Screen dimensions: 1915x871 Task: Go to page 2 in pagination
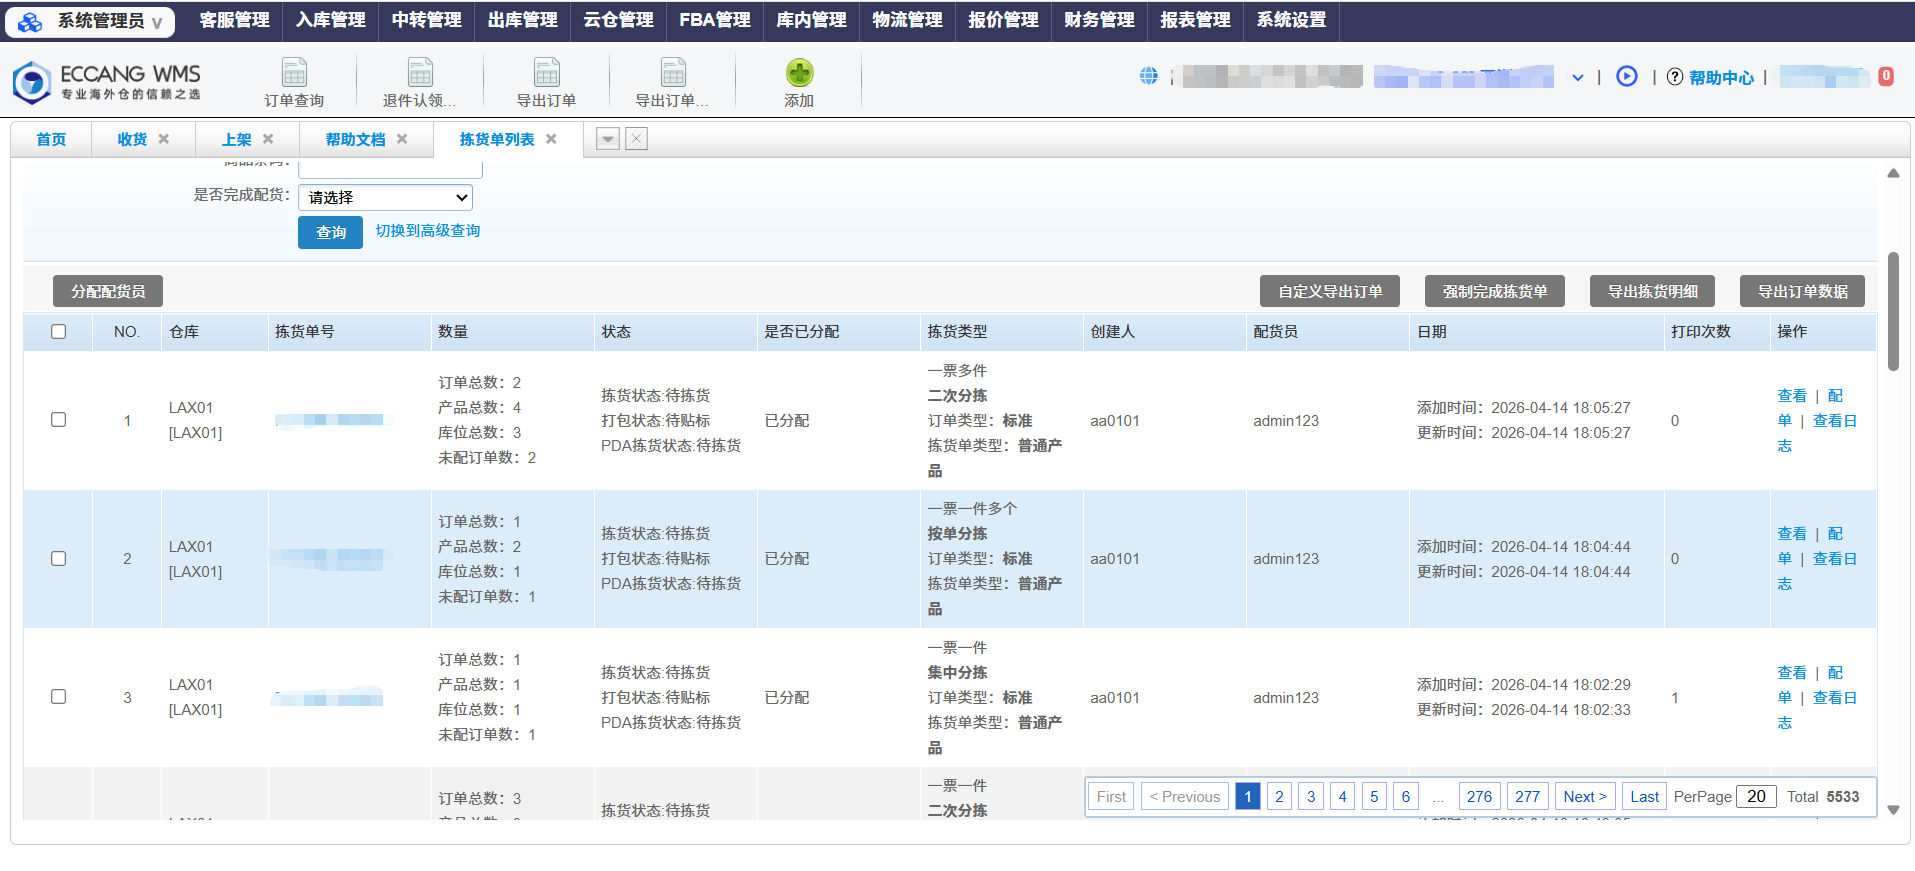click(x=1279, y=796)
